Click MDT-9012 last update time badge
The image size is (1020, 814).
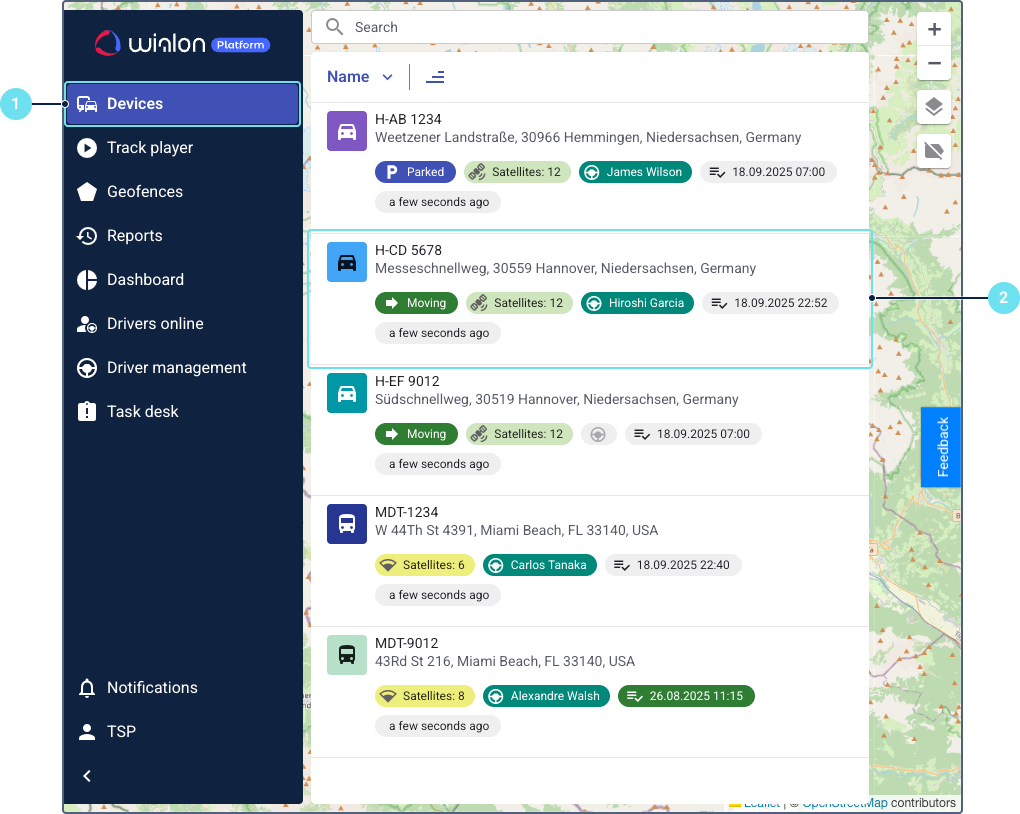click(x=438, y=726)
